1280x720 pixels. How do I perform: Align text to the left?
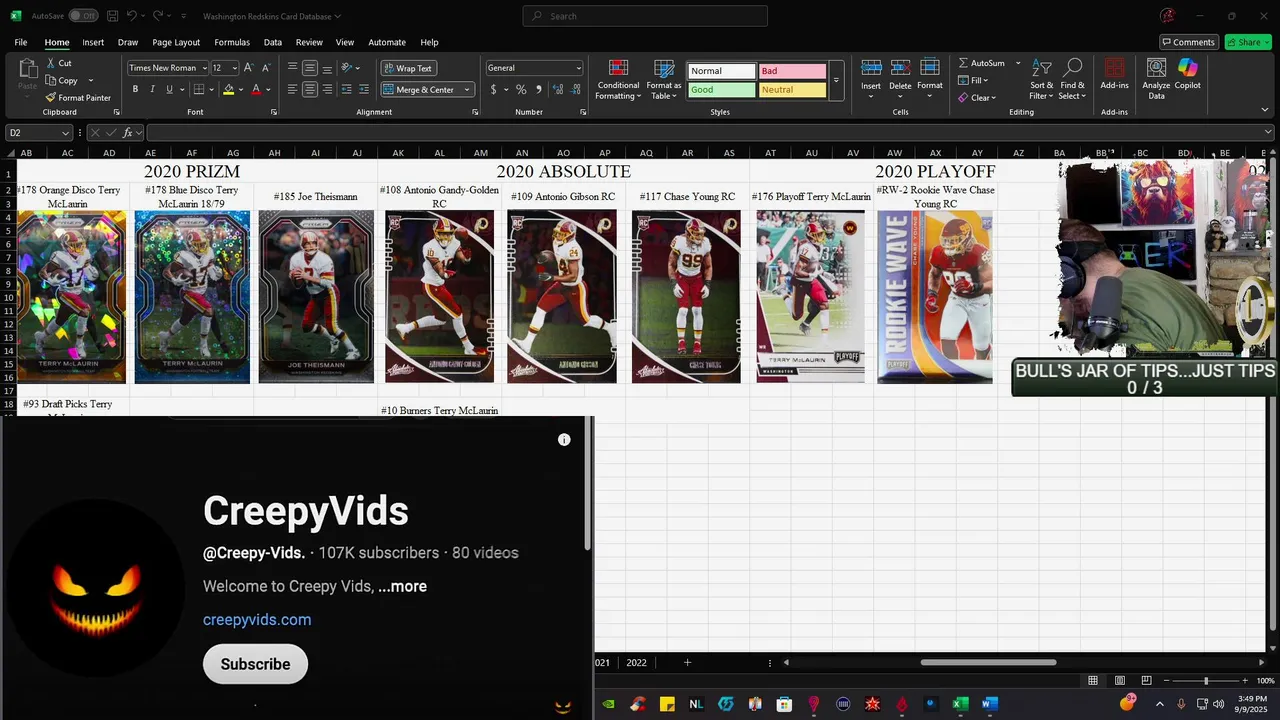[293, 90]
